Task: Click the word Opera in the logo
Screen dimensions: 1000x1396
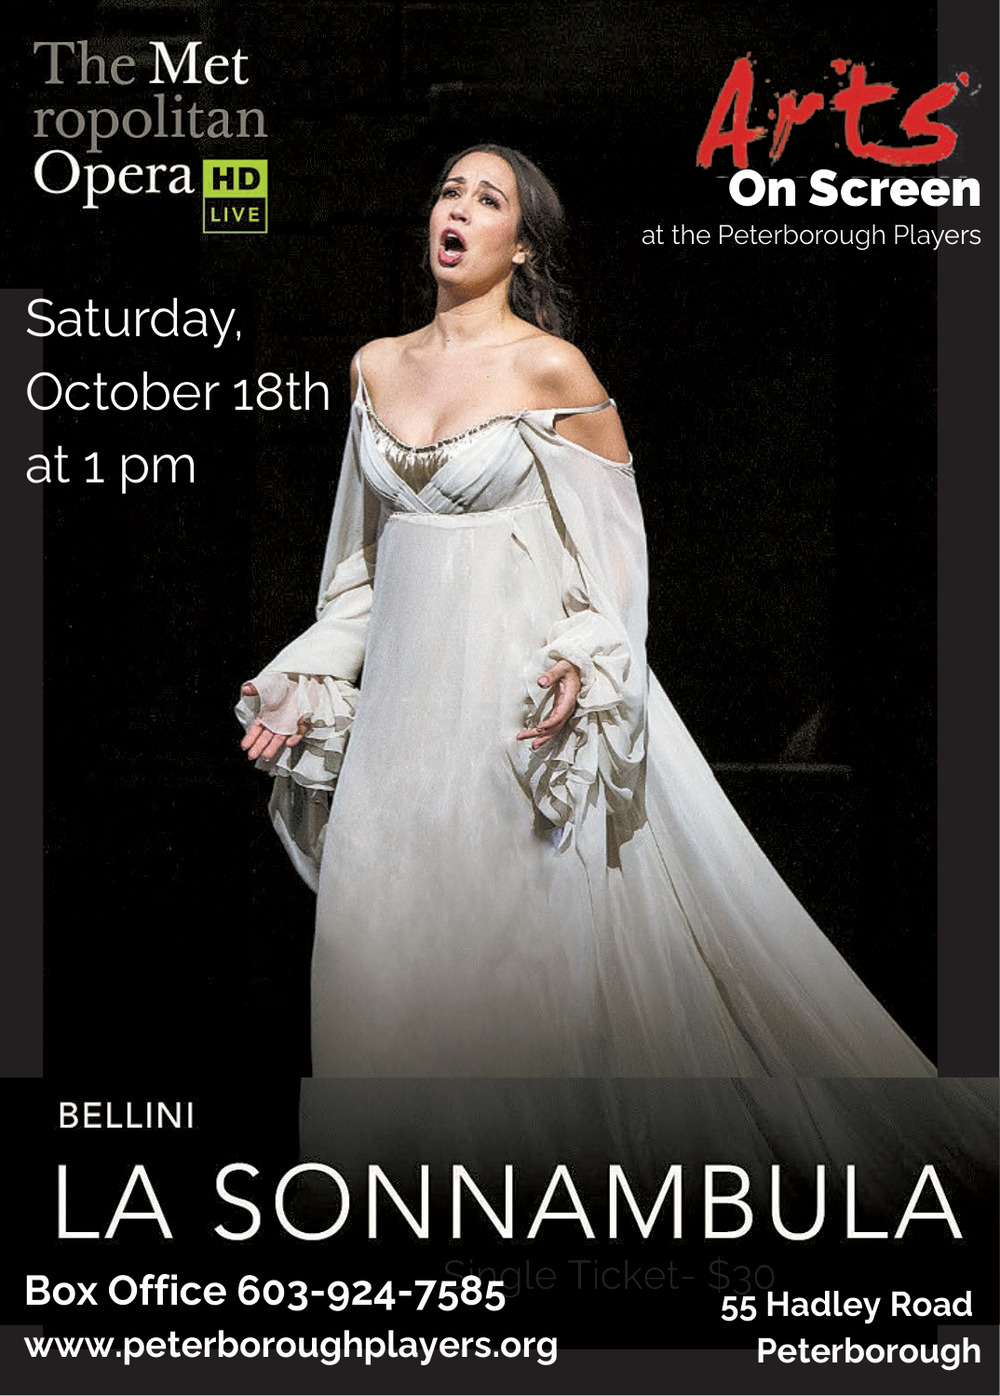Action: pos(113,176)
